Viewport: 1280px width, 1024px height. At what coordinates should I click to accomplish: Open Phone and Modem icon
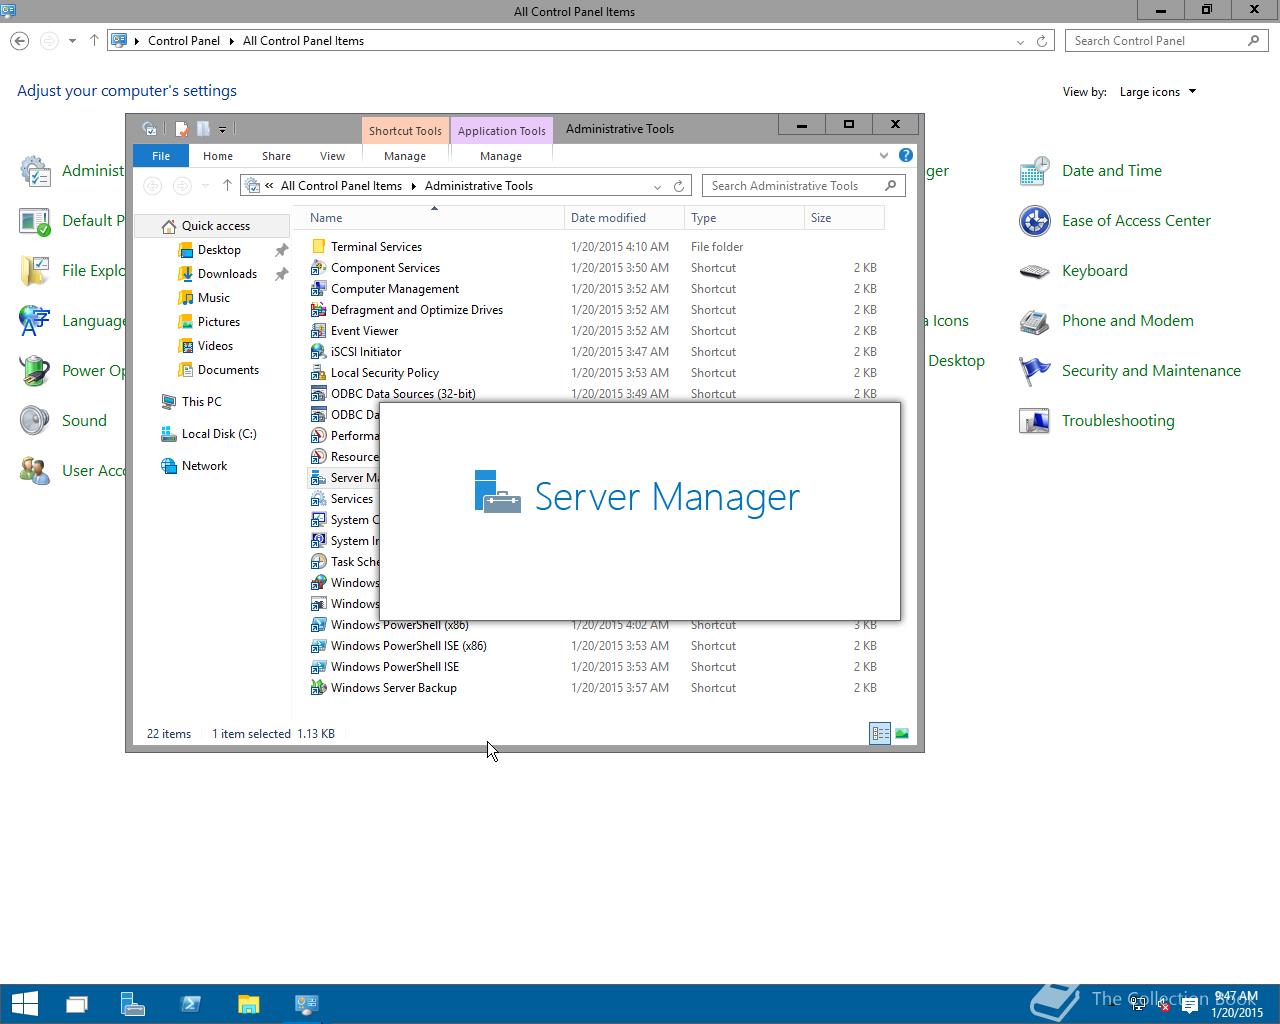click(x=1034, y=321)
